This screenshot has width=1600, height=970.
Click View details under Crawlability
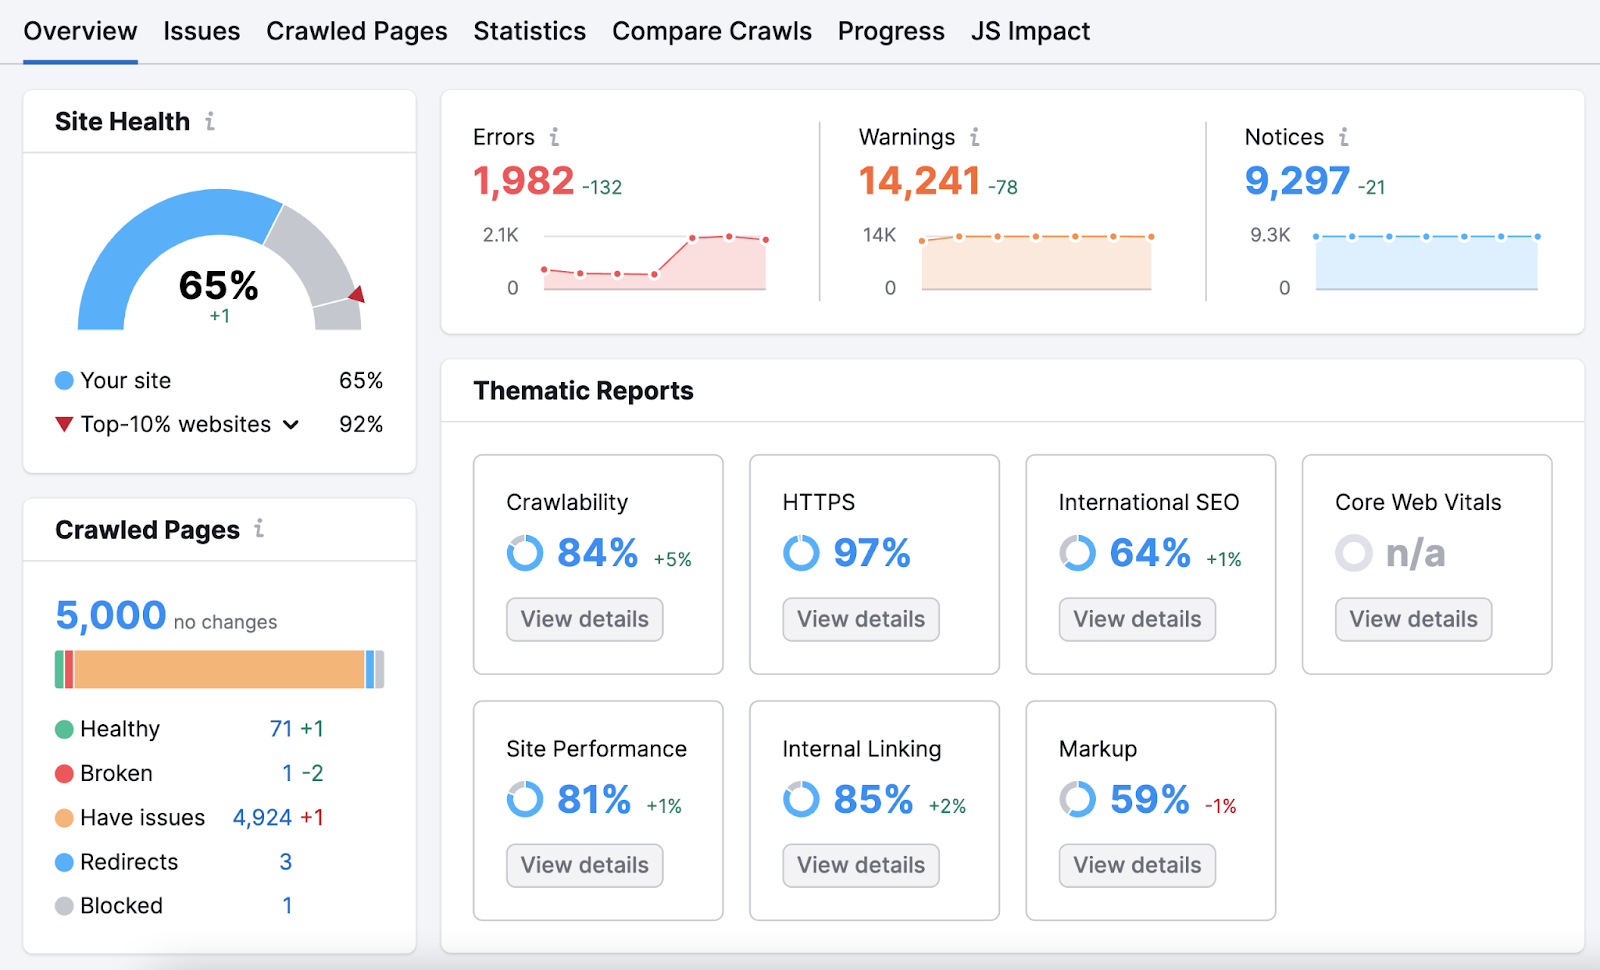584,619
